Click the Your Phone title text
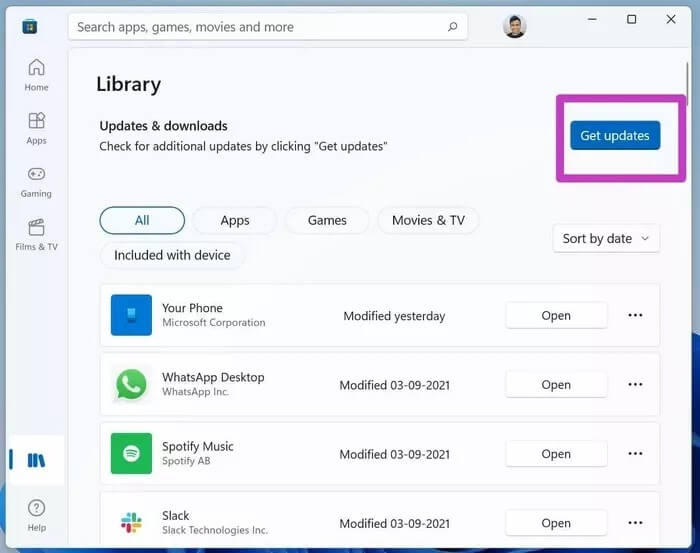The height and width of the screenshot is (553, 700). point(192,308)
